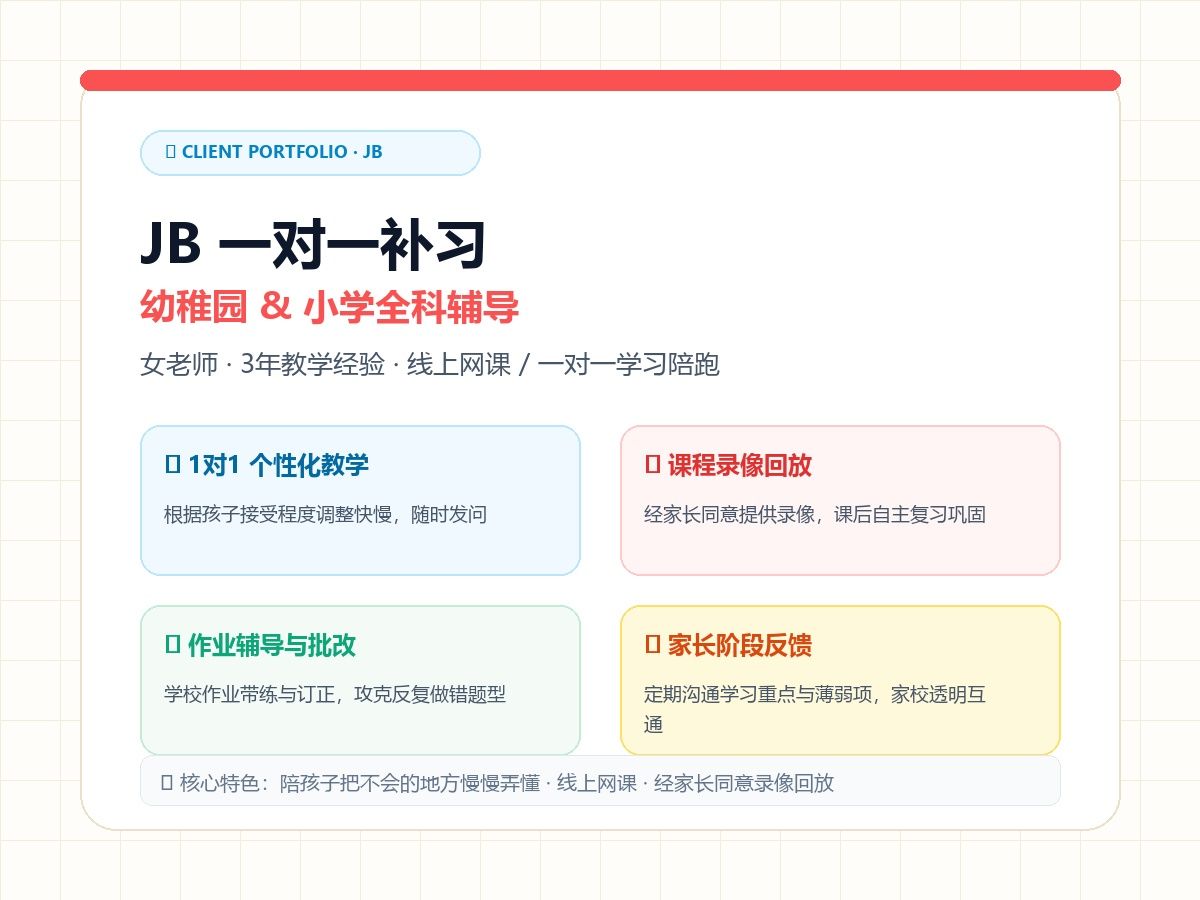Click the icon before 1对1 个性化教学
This screenshot has width=1200, height=900.
(x=171, y=464)
